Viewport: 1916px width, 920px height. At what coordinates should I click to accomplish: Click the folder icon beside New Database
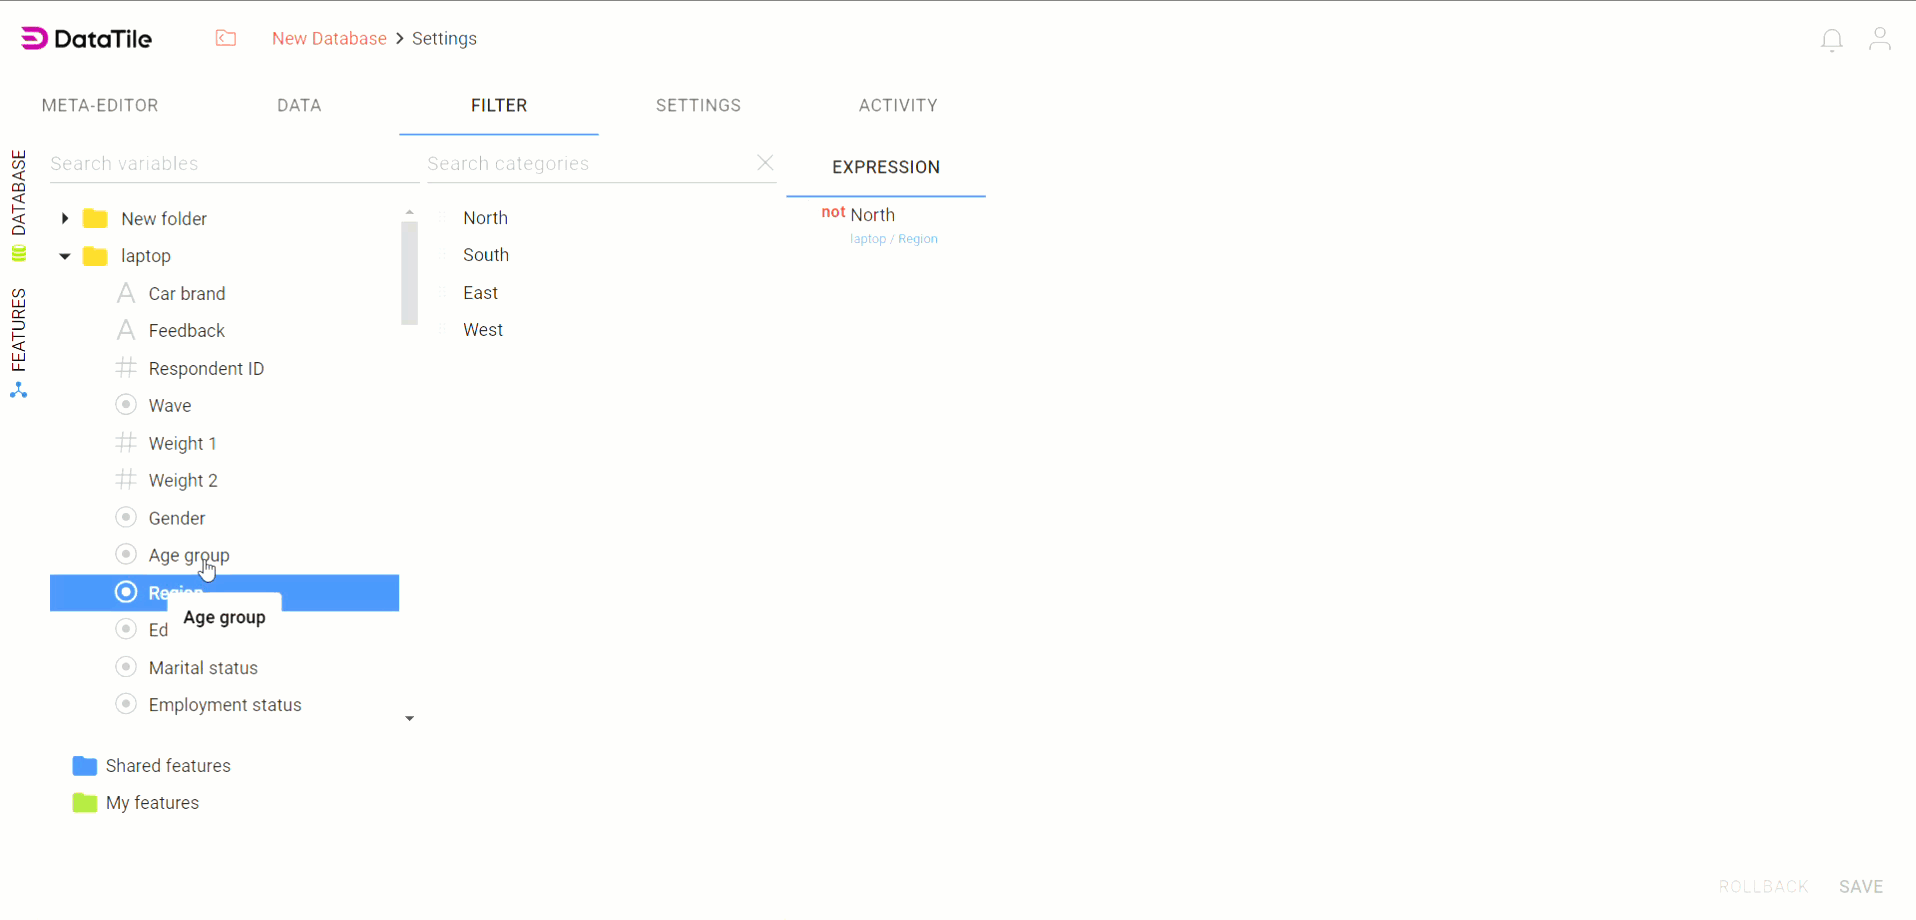(226, 38)
